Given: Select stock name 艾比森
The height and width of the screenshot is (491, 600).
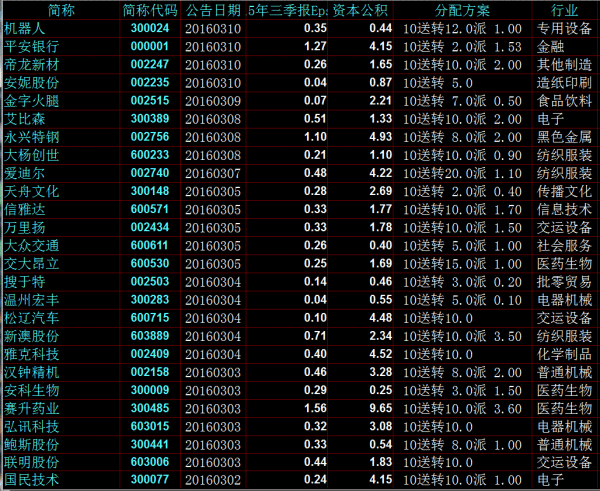Looking at the screenshot, I should 24,119.
